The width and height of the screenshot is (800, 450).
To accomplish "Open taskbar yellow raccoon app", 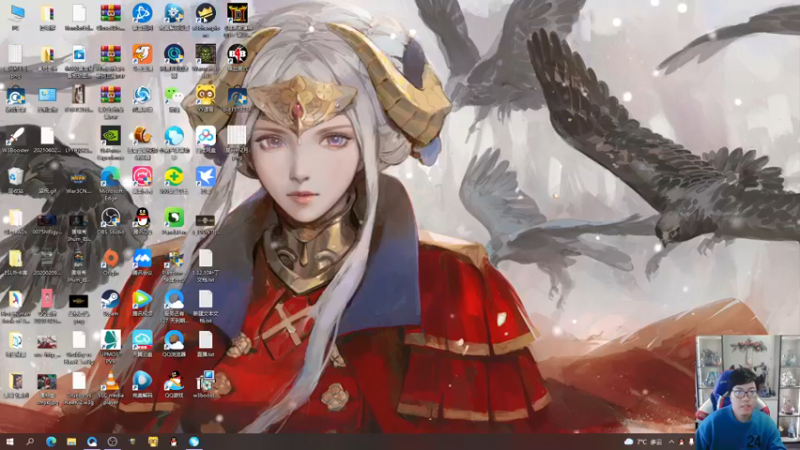I will [153, 442].
